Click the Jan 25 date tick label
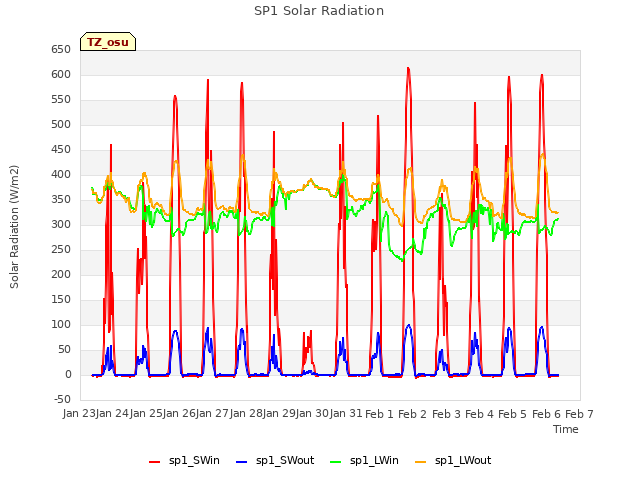 click(145, 414)
